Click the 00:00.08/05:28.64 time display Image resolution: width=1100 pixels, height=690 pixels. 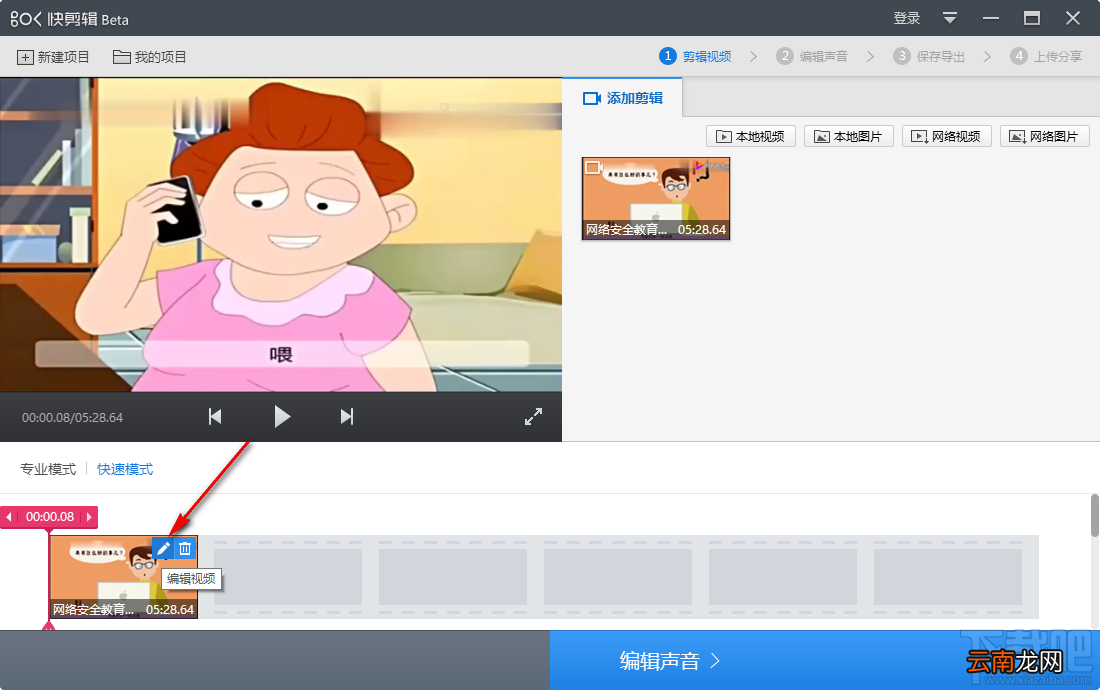pos(72,417)
